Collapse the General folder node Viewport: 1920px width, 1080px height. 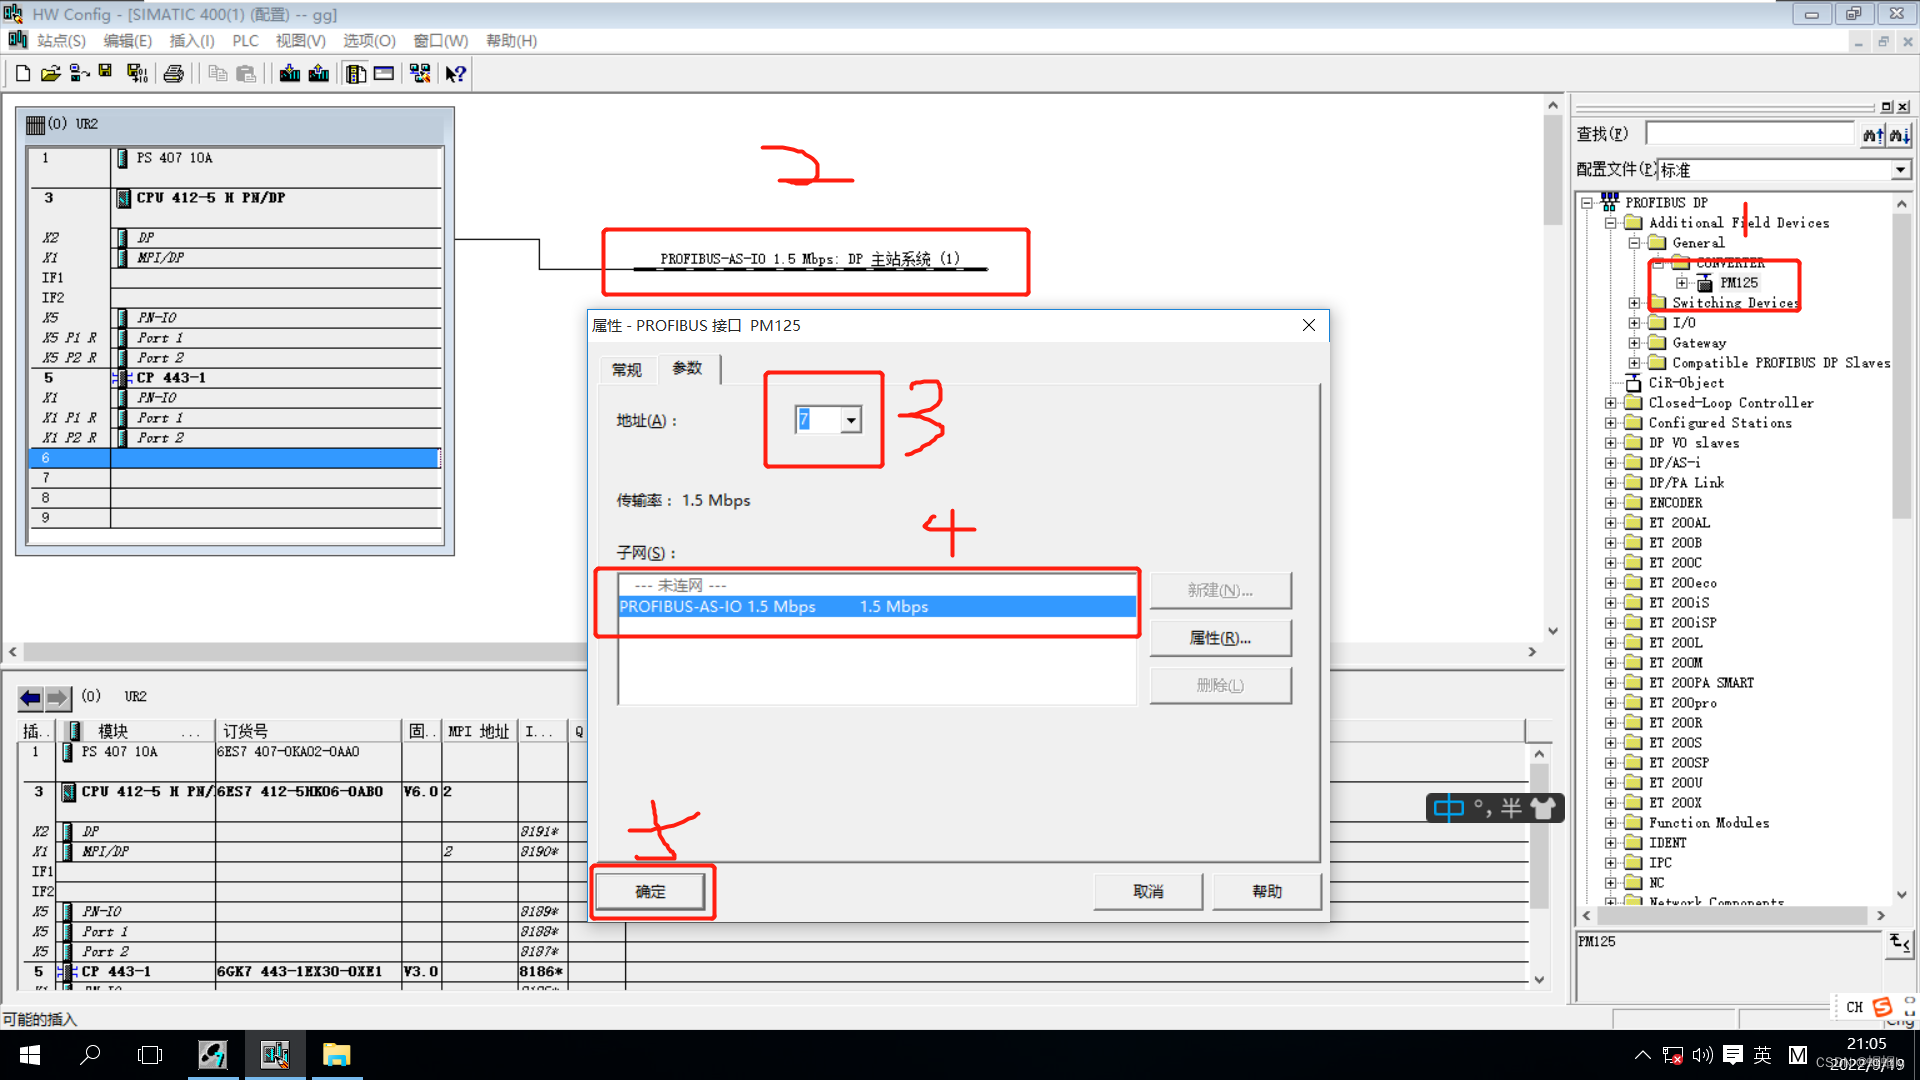click(1634, 243)
